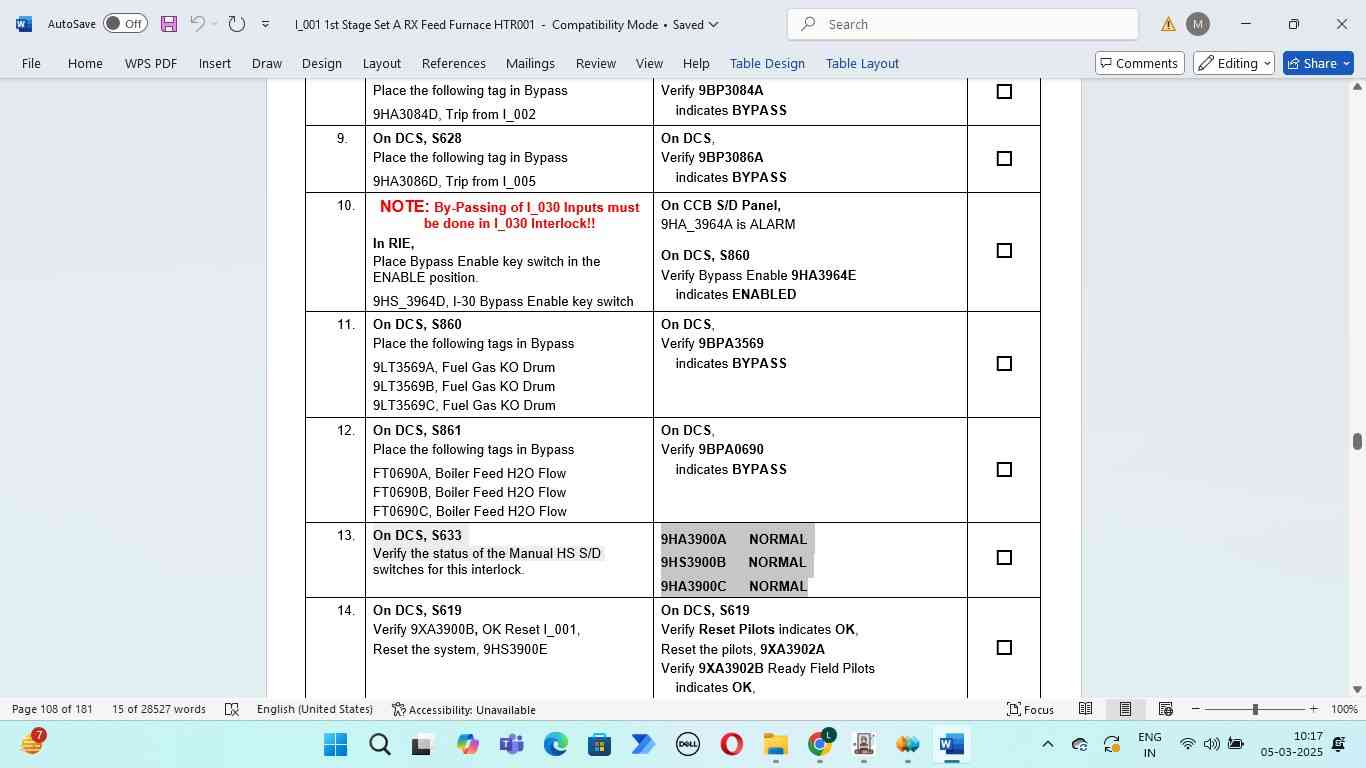Viewport: 1366px width, 768px height.
Task: Open taskbar Search
Action: click(x=380, y=745)
